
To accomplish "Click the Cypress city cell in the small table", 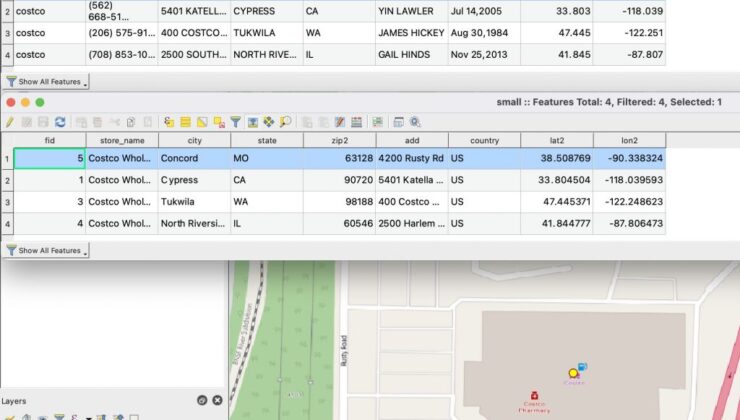I will [194, 180].
